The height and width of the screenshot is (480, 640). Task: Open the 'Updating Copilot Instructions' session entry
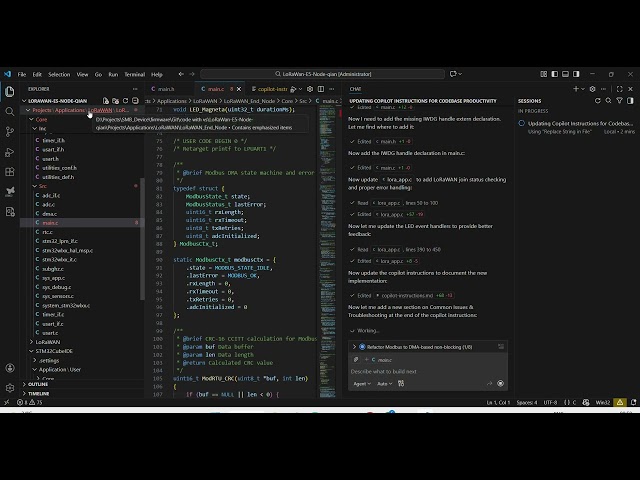click(576, 127)
